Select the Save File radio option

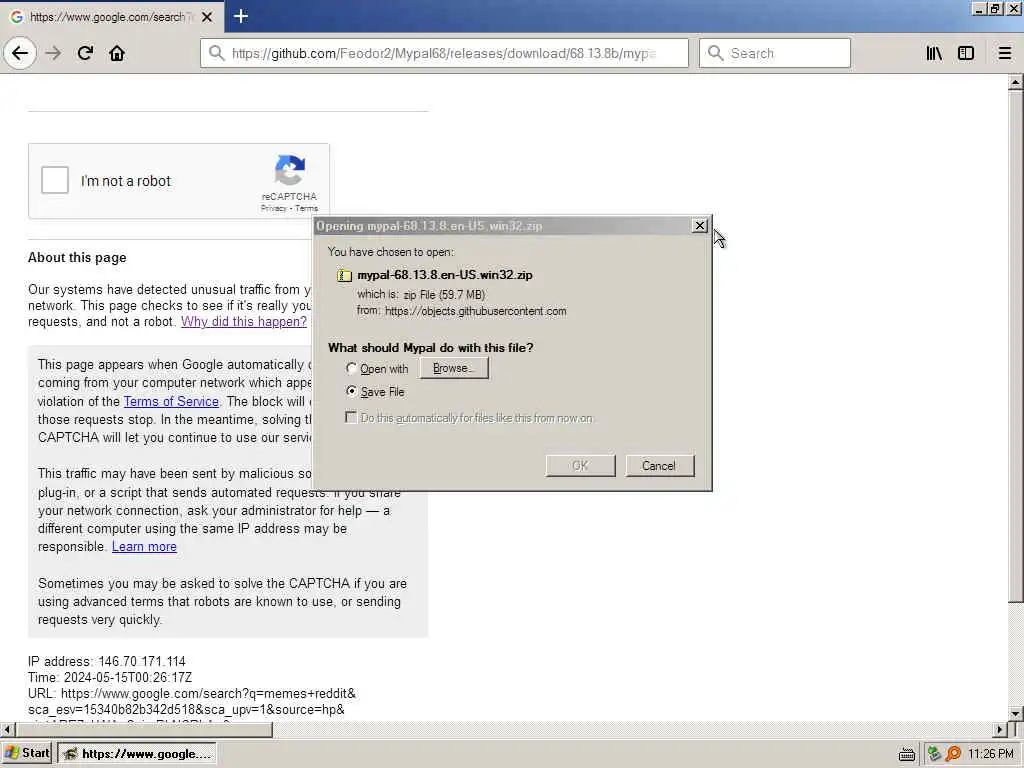click(351, 391)
